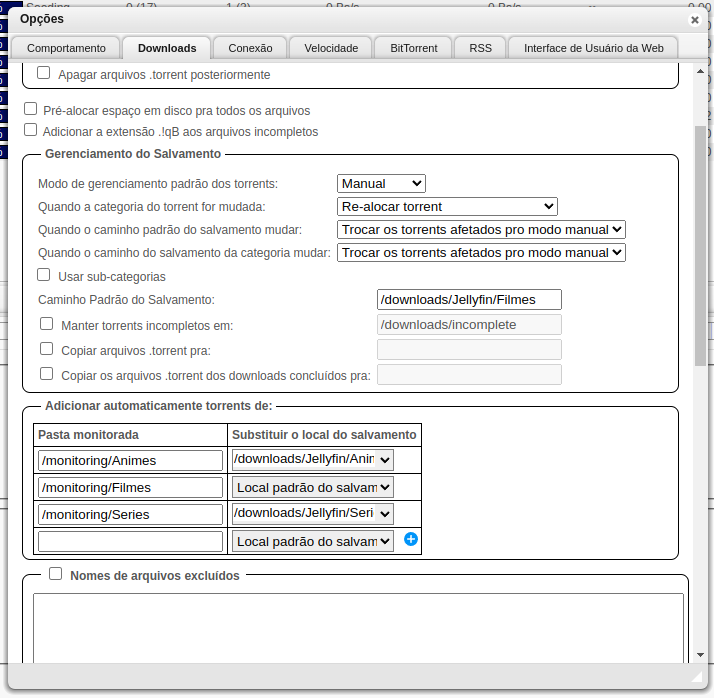Edit the /monitoring/Filmes folder field

(130, 487)
